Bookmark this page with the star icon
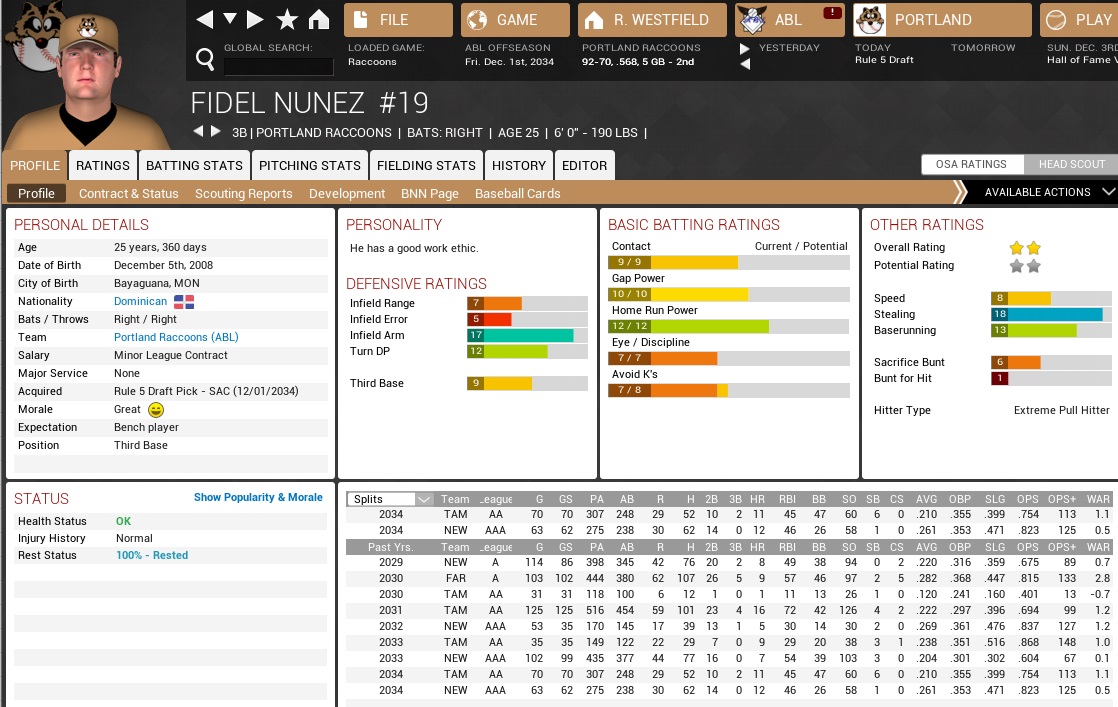Screen dimensions: 1118x707 point(287,20)
